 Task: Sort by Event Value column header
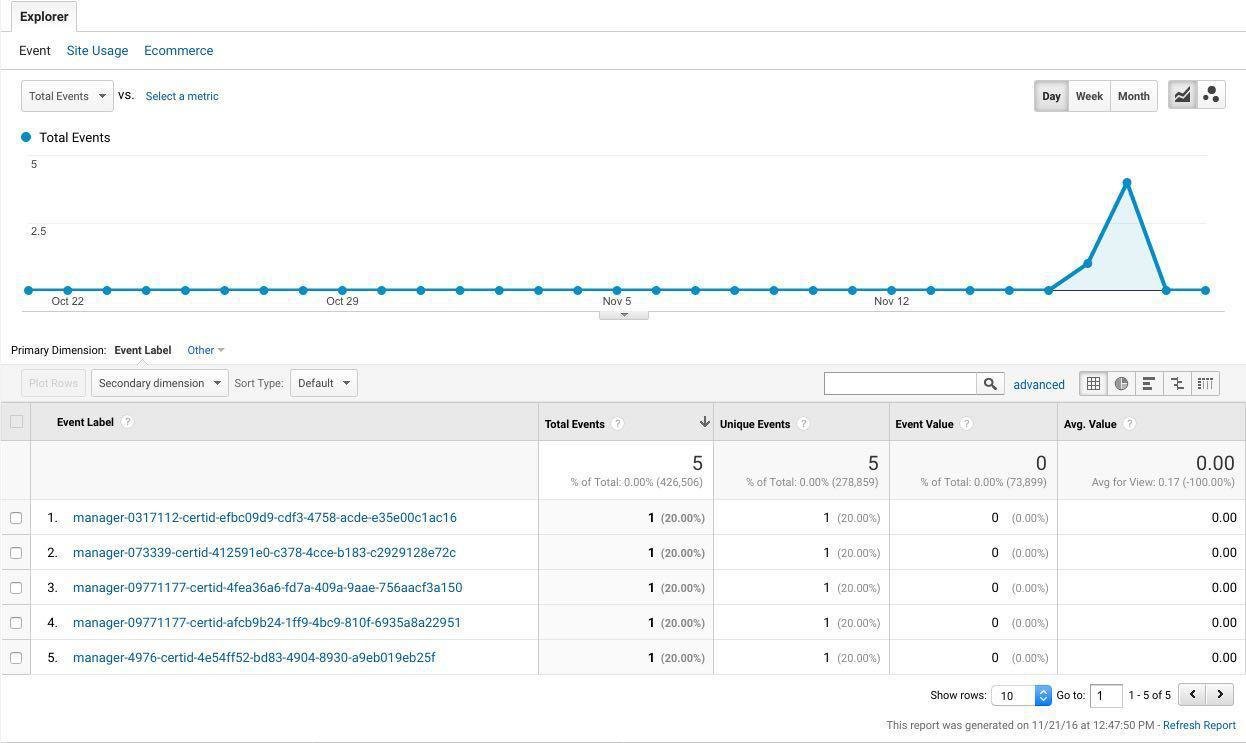click(x=924, y=424)
